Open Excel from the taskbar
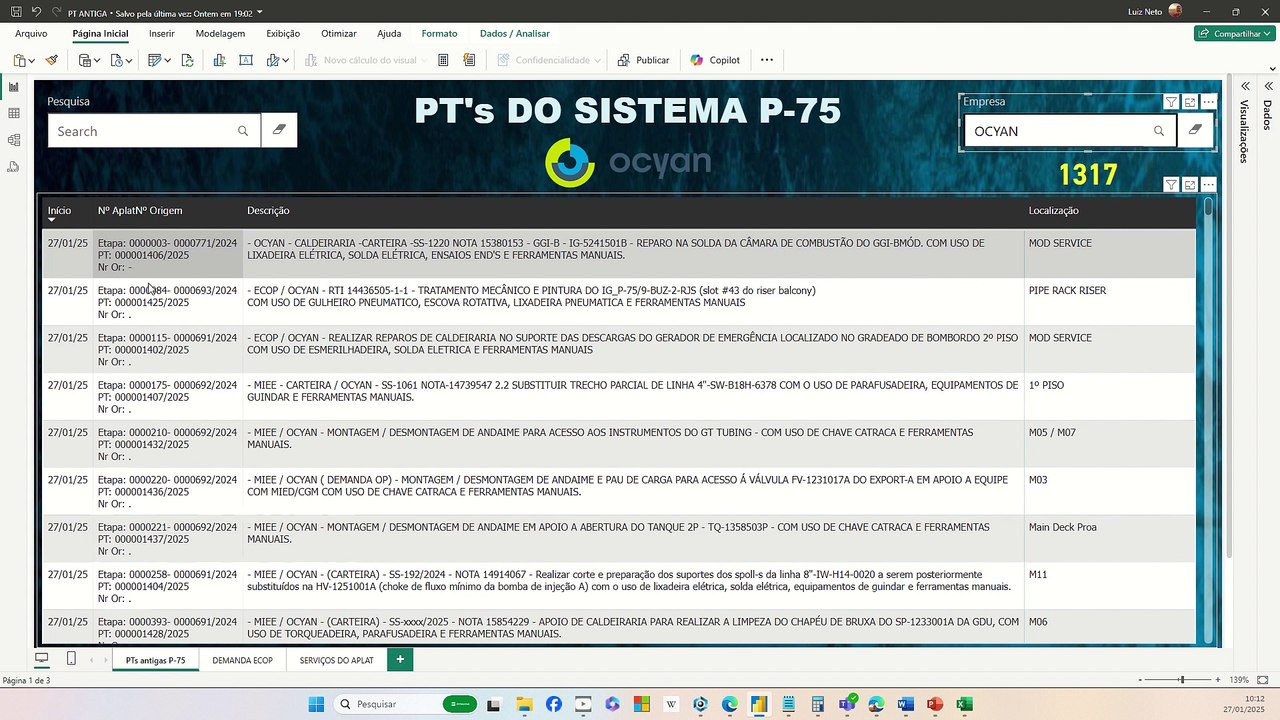Viewport: 1280px width, 720px height. (964, 704)
